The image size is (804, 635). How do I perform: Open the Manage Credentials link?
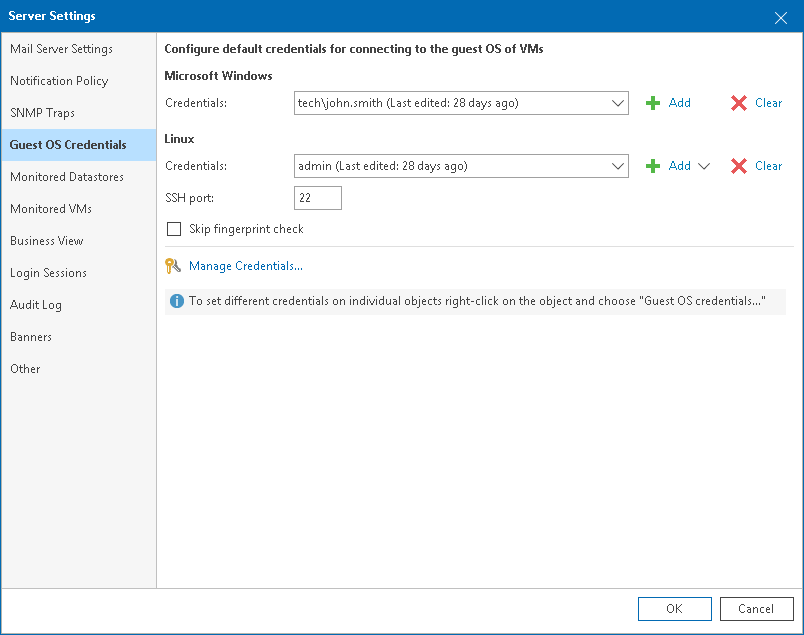tap(245, 266)
